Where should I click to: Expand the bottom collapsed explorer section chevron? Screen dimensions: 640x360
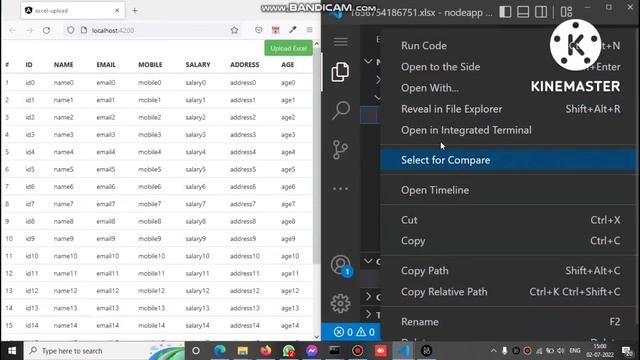[x=368, y=314]
